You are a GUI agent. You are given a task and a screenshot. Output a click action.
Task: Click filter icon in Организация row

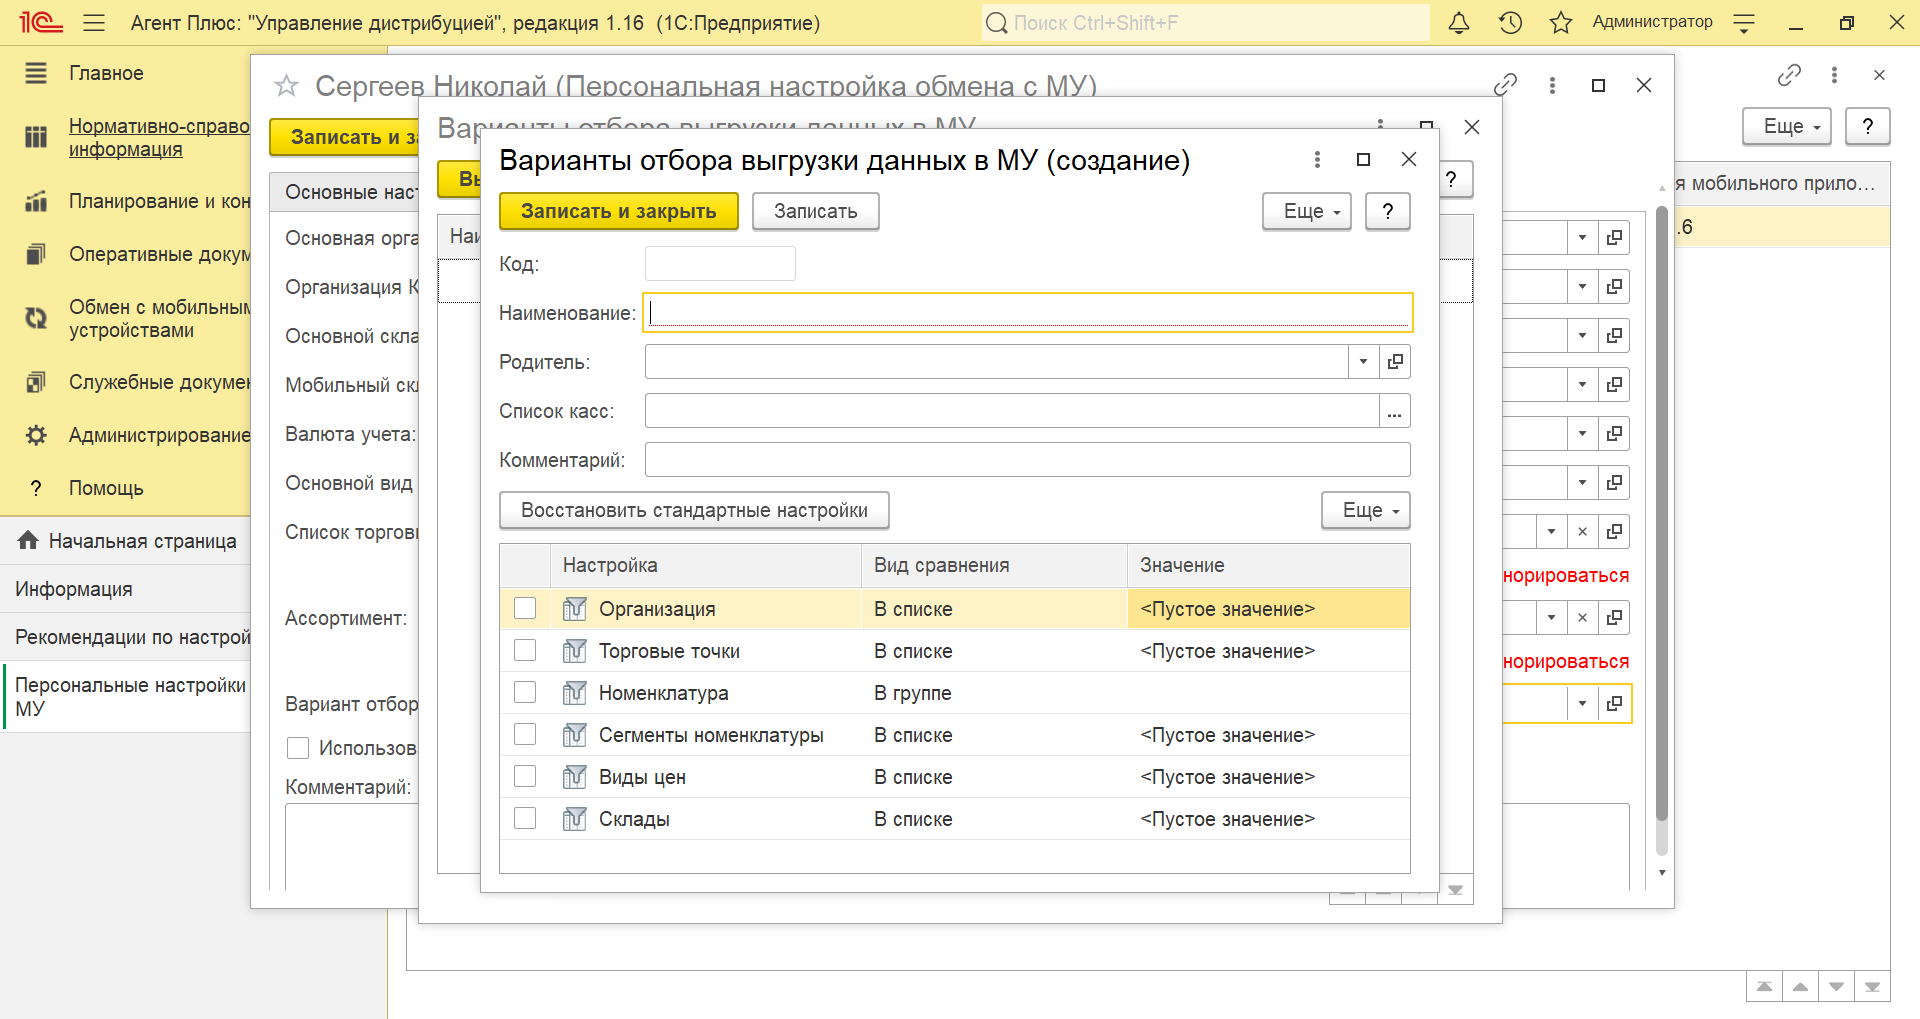(x=575, y=609)
